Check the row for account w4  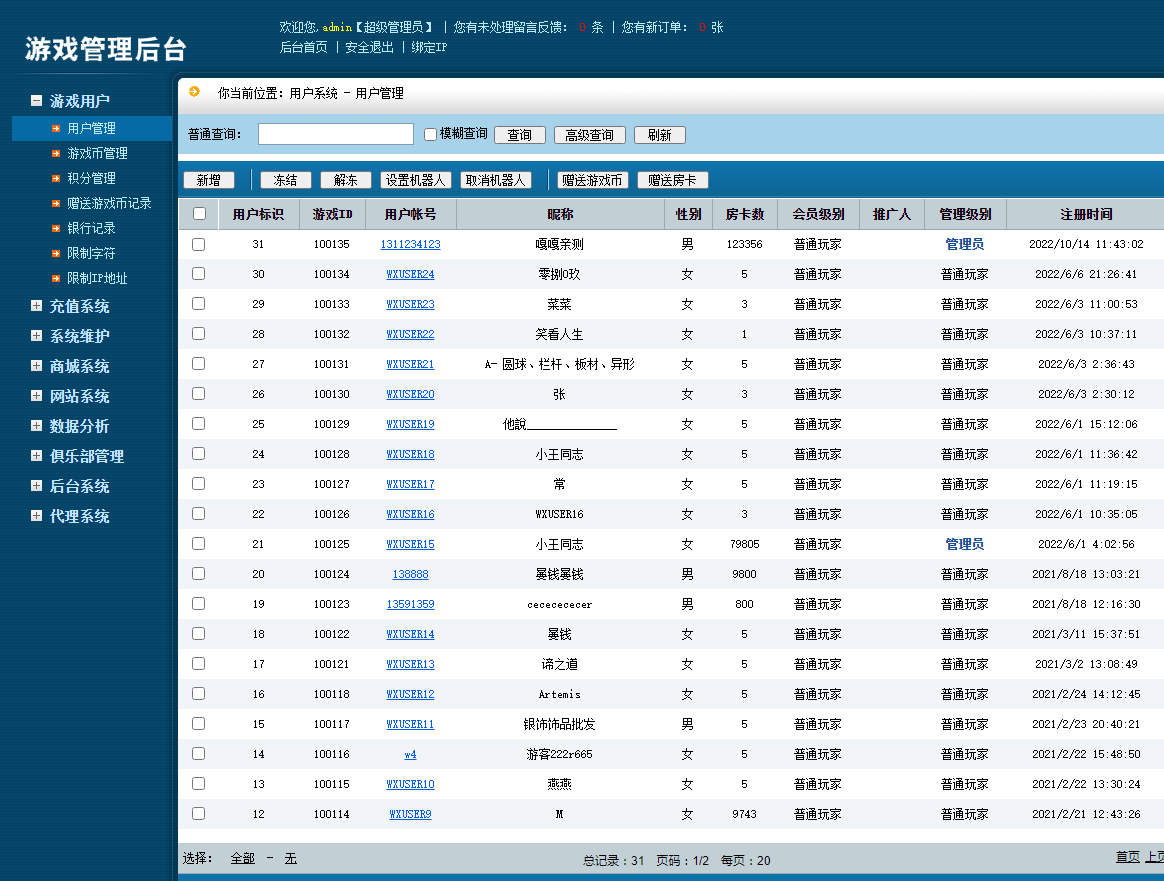point(198,753)
